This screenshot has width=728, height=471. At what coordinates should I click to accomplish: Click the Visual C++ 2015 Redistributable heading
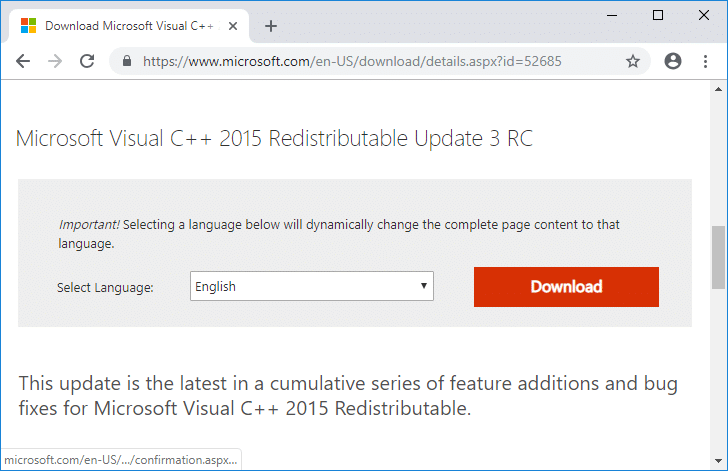coord(274,139)
